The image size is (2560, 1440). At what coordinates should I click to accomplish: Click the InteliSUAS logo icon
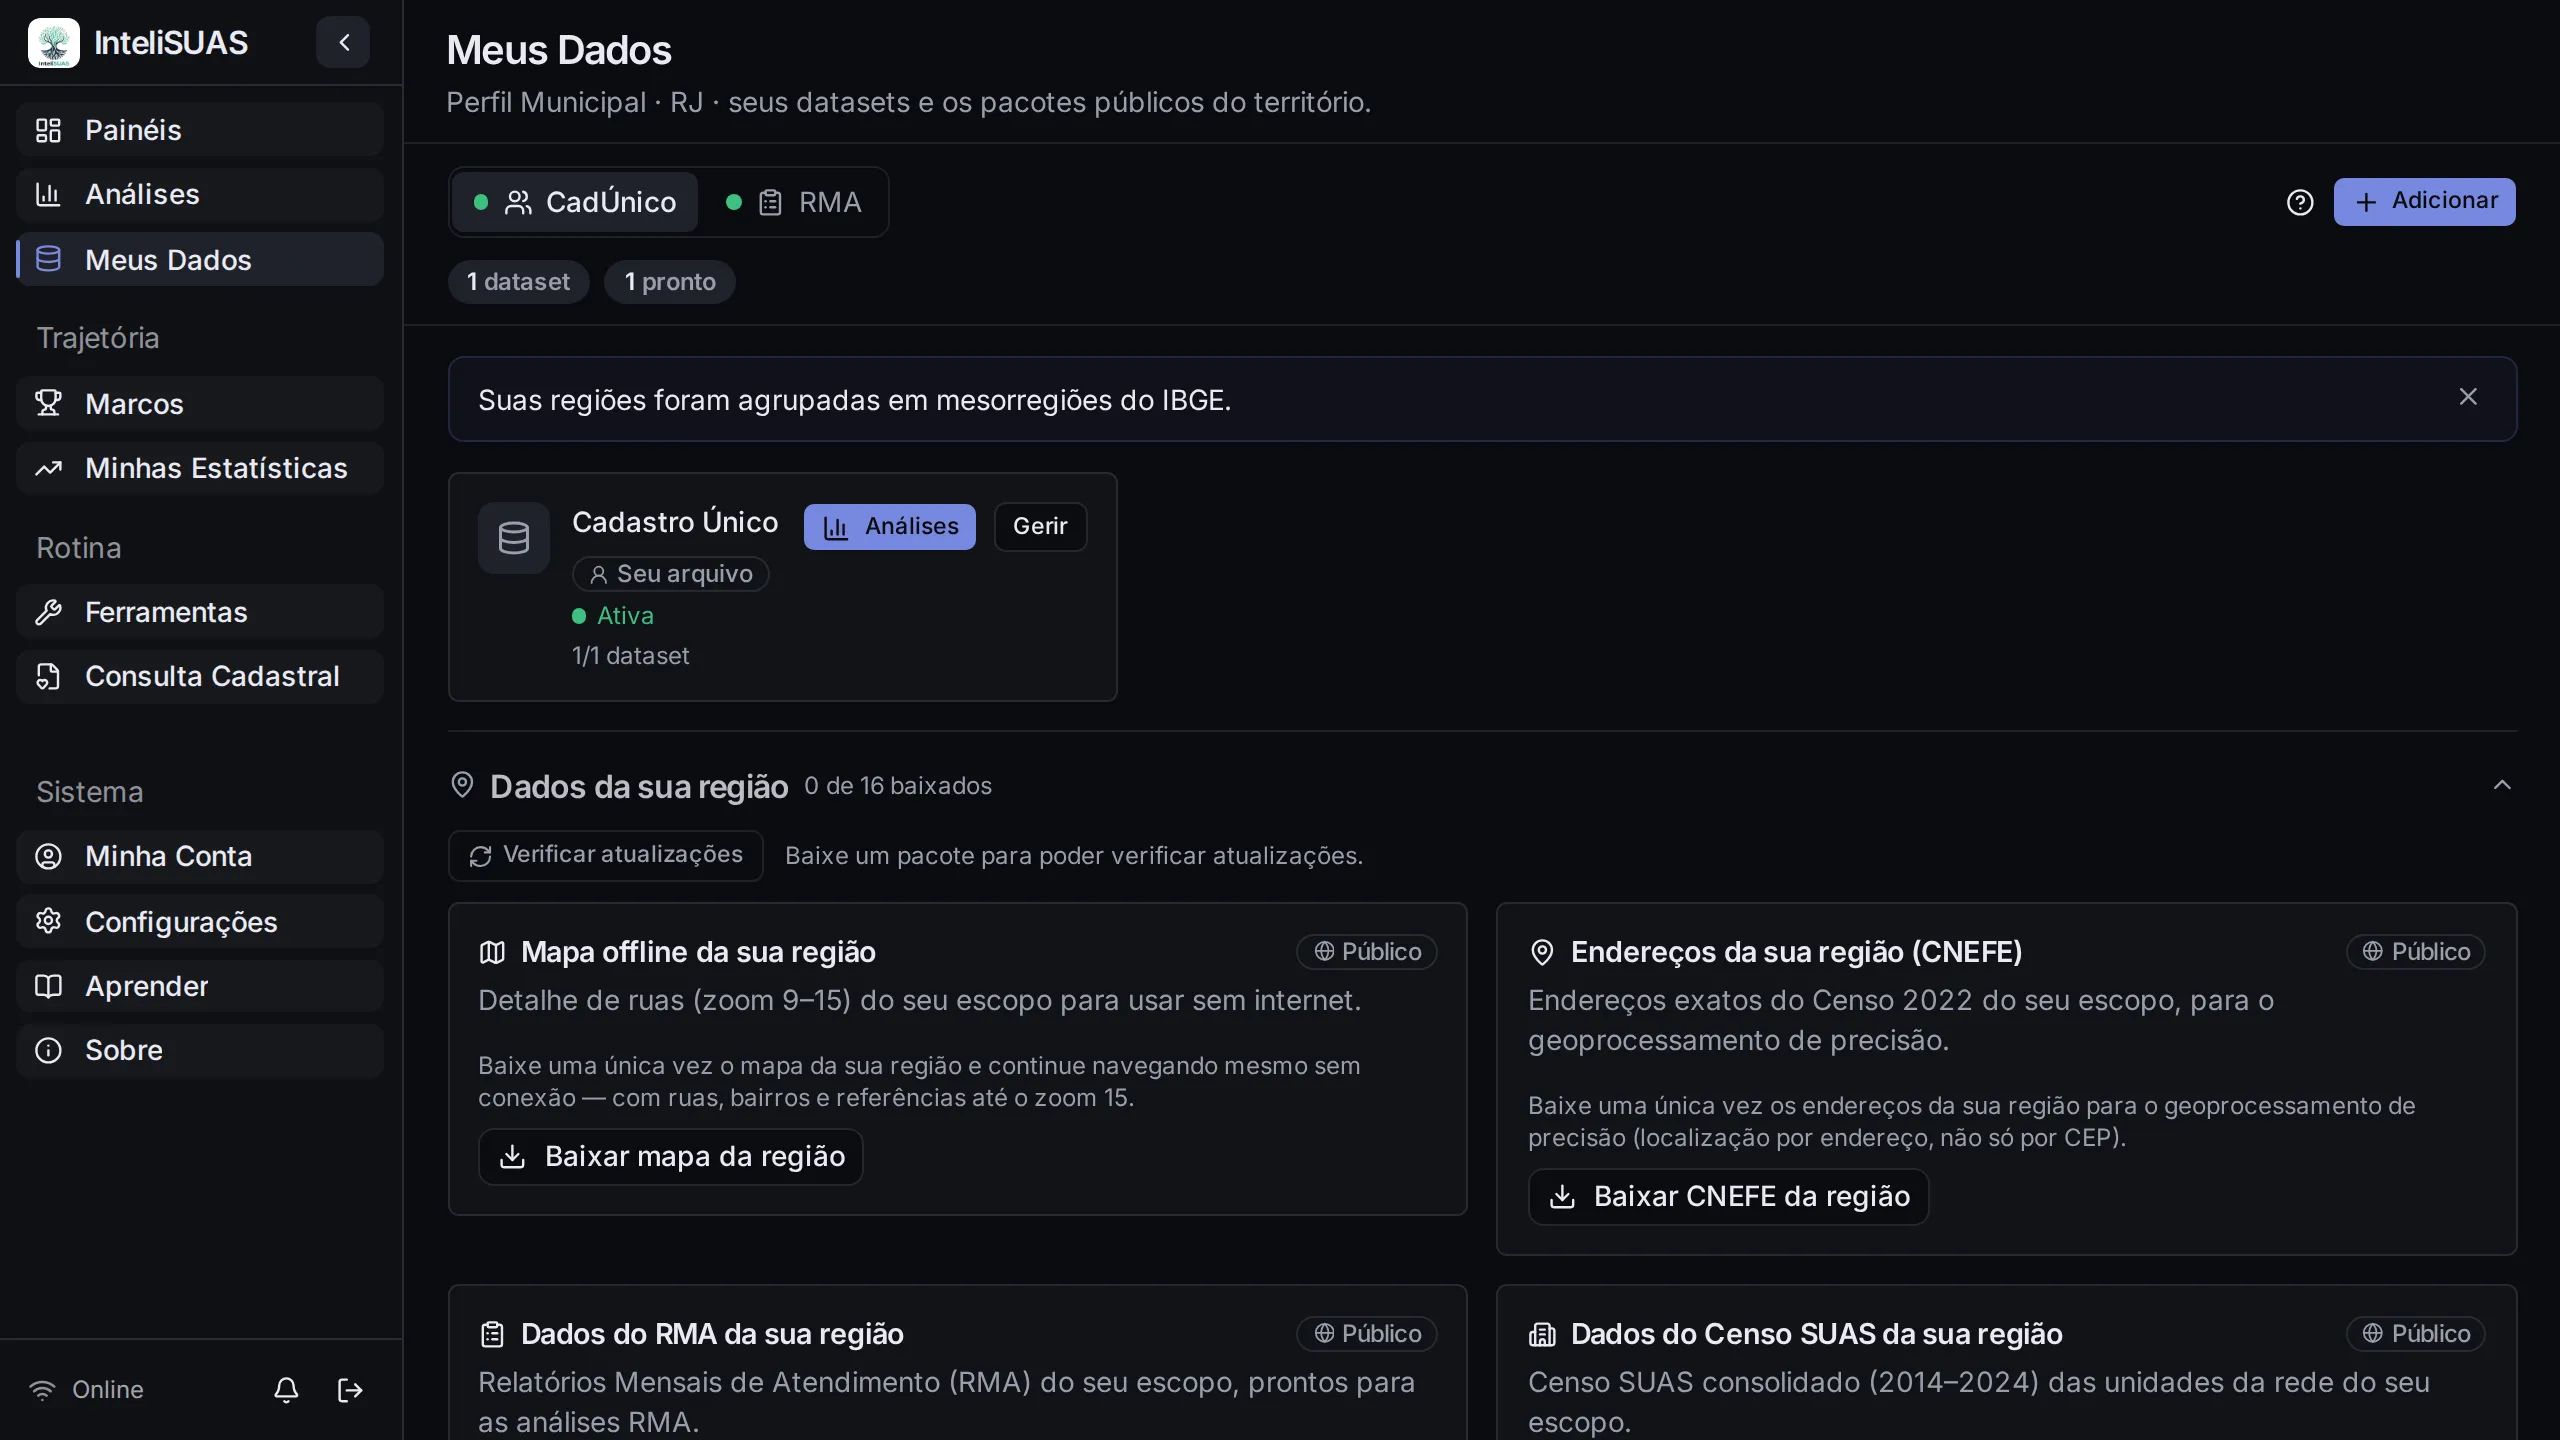click(54, 43)
